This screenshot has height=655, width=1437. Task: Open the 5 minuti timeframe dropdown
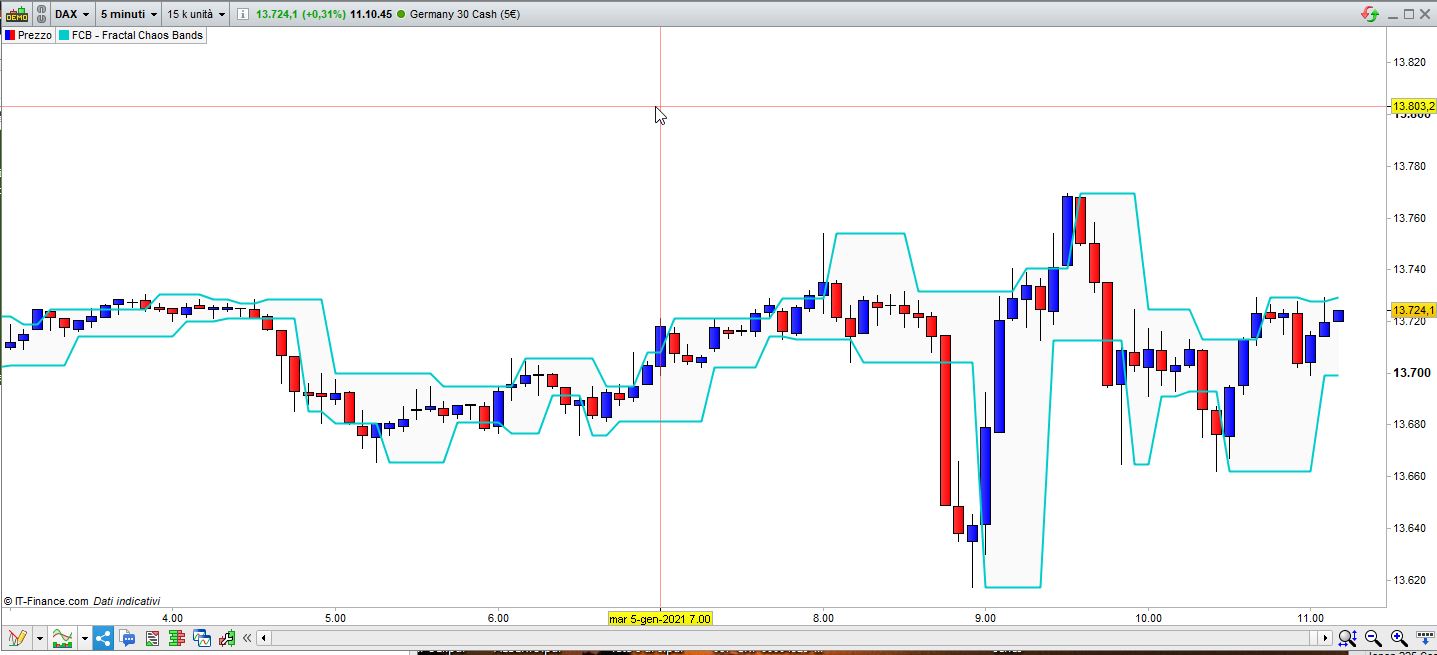[129, 14]
